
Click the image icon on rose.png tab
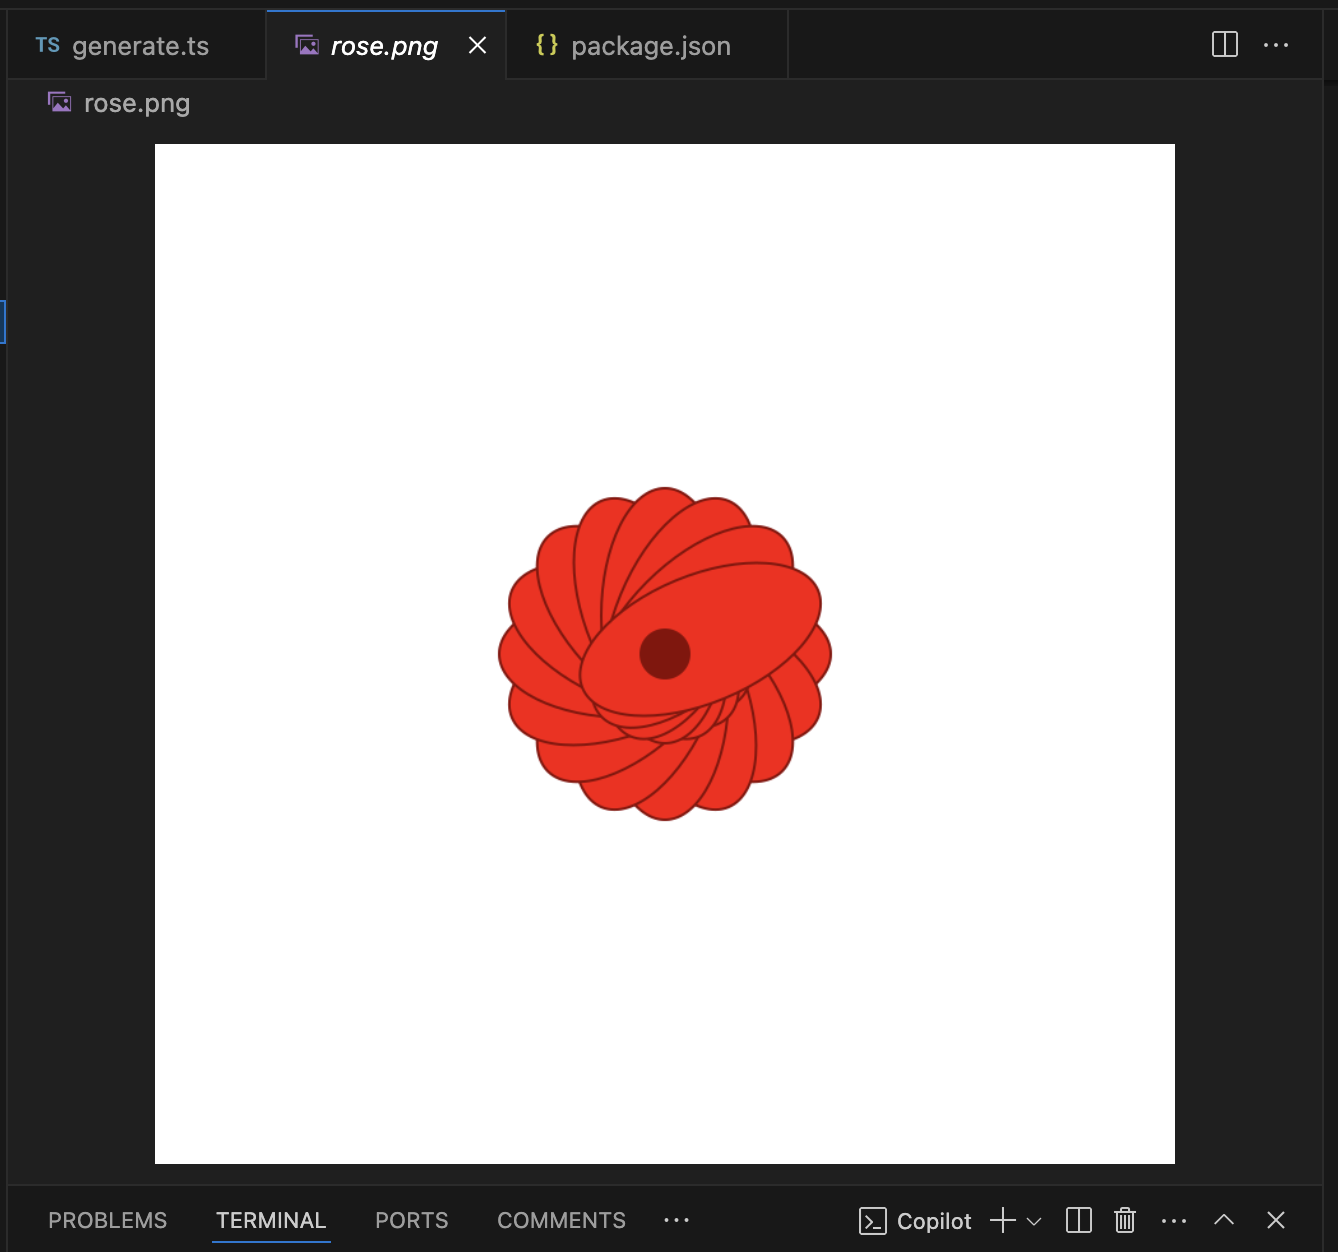[307, 45]
